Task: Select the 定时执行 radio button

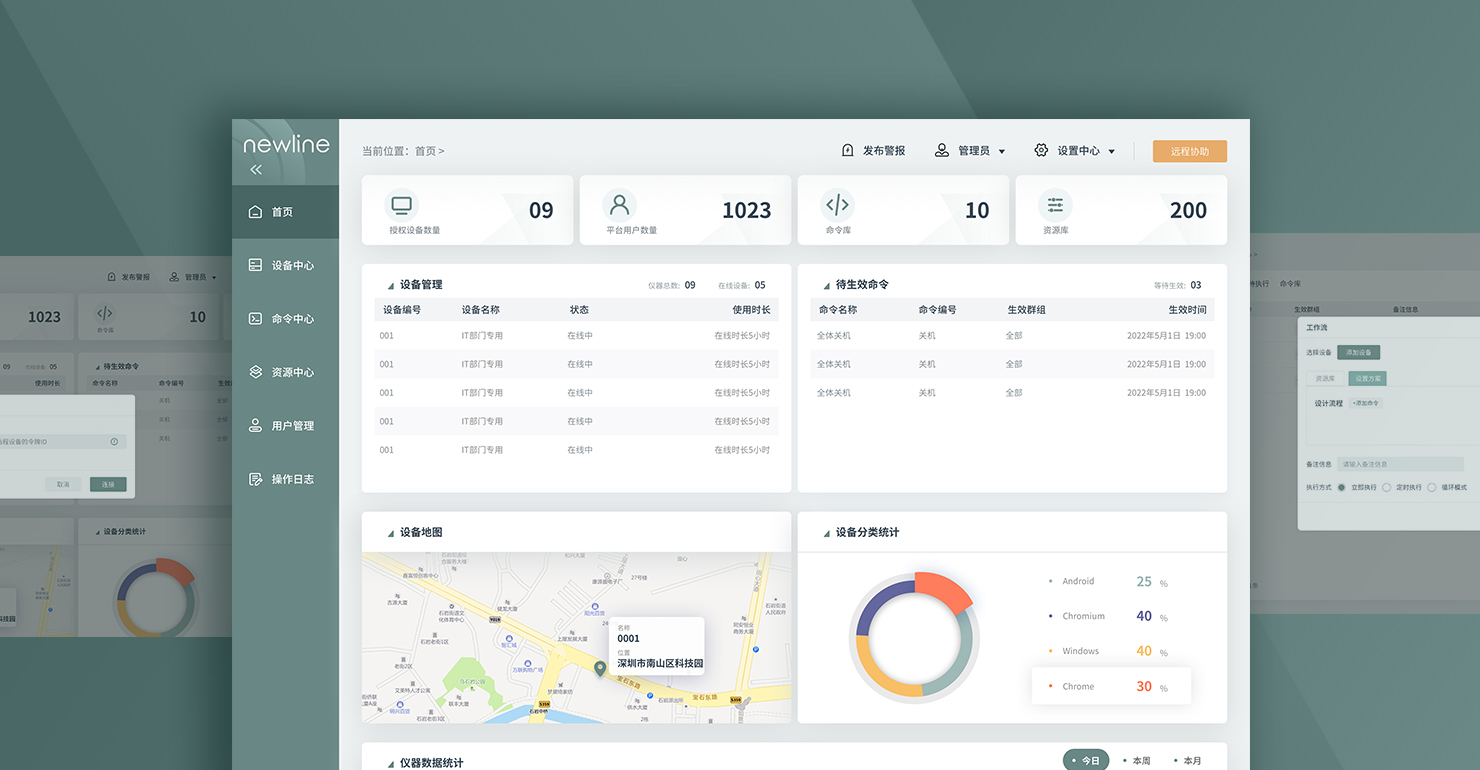Action: pyautogui.click(x=1386, y=487)
